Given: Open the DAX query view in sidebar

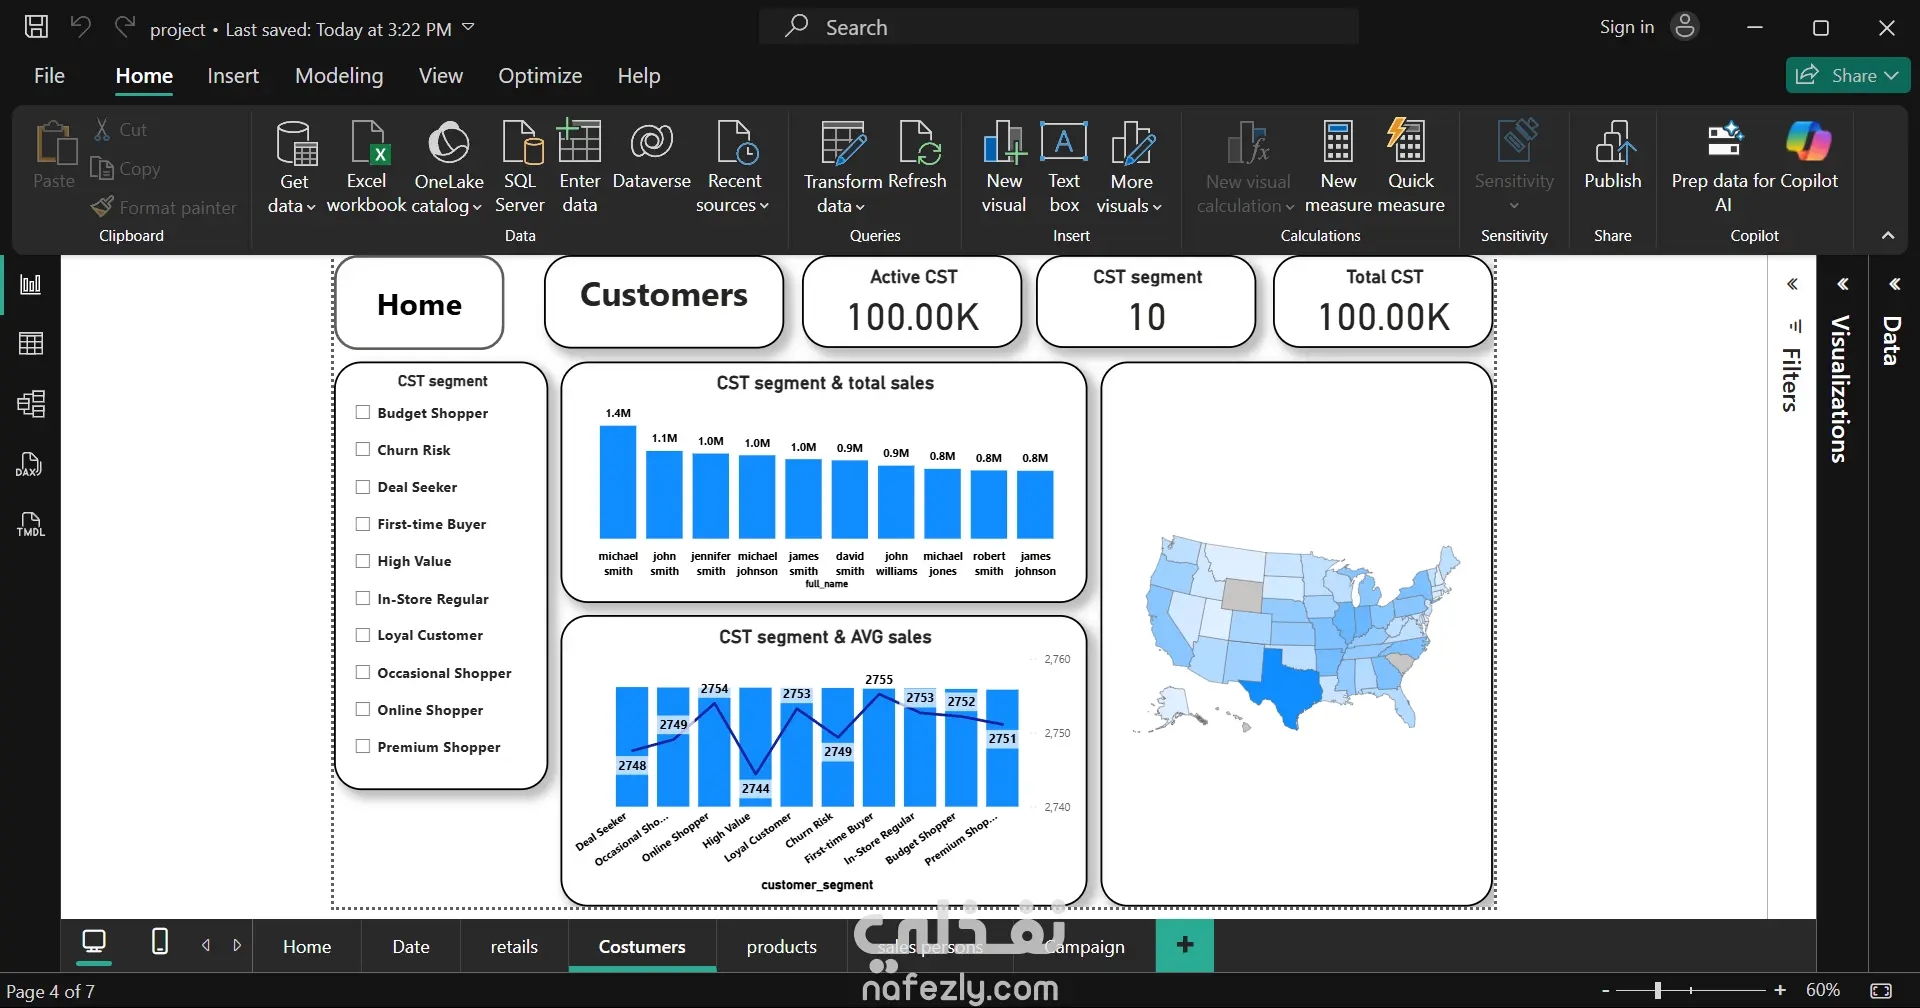Looking at the screenshot, I should pos(31,464).
